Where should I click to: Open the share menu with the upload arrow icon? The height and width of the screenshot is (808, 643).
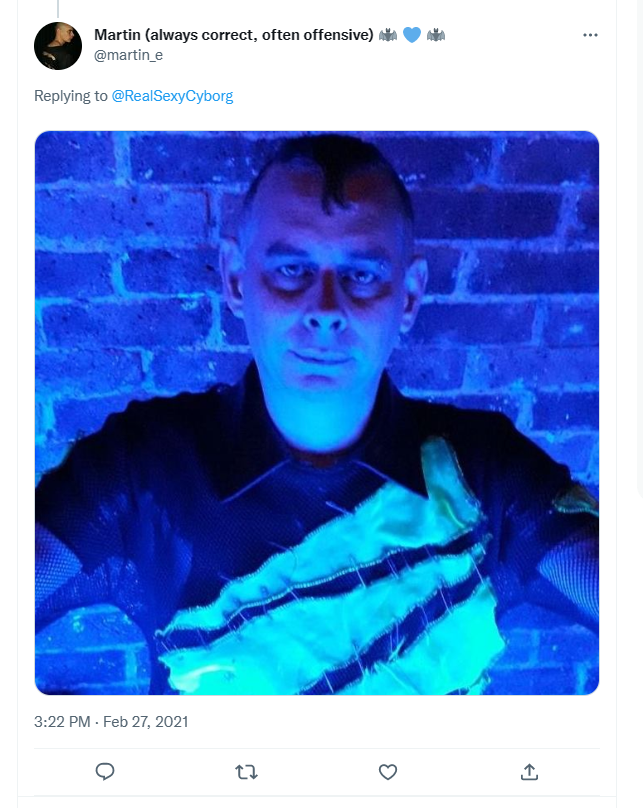tap(529, 771)
